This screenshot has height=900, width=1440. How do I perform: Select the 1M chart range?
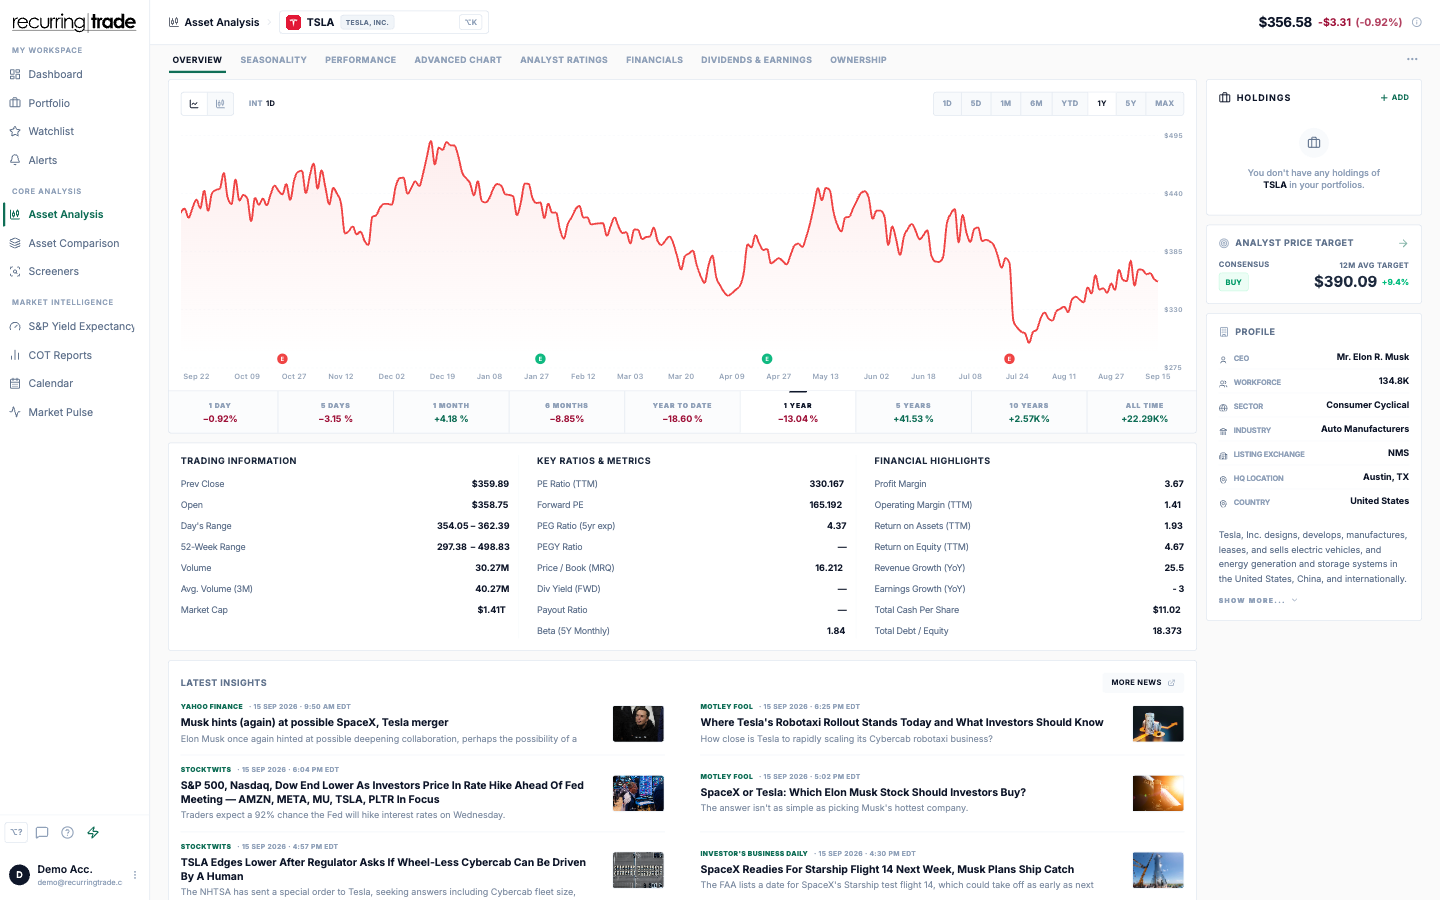pos(1006,103)
